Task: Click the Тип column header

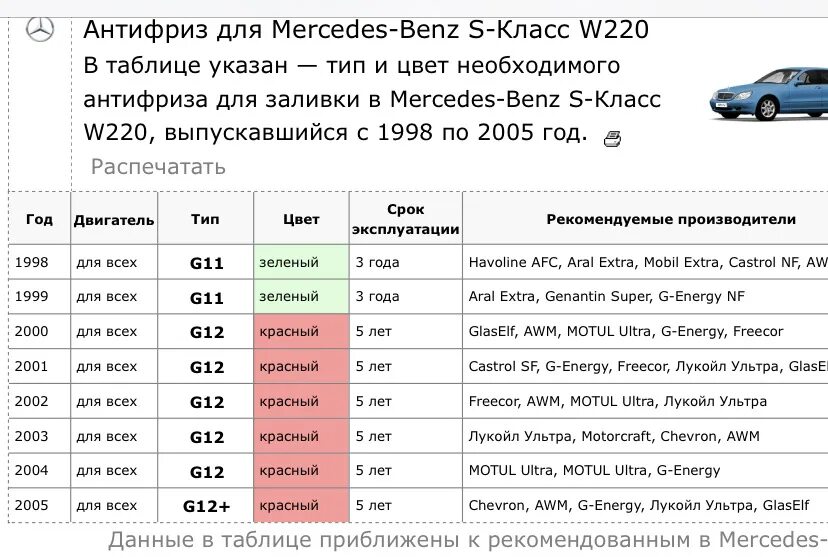Action: [x=205, y=219]
